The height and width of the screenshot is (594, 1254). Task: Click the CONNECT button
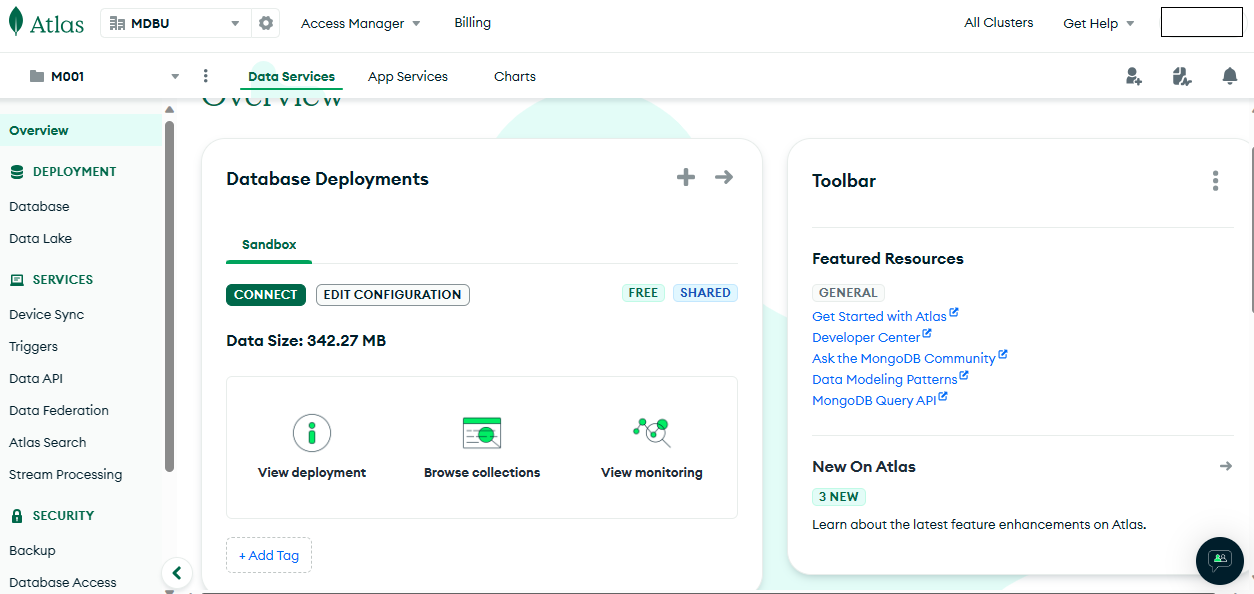pos(266,294)
